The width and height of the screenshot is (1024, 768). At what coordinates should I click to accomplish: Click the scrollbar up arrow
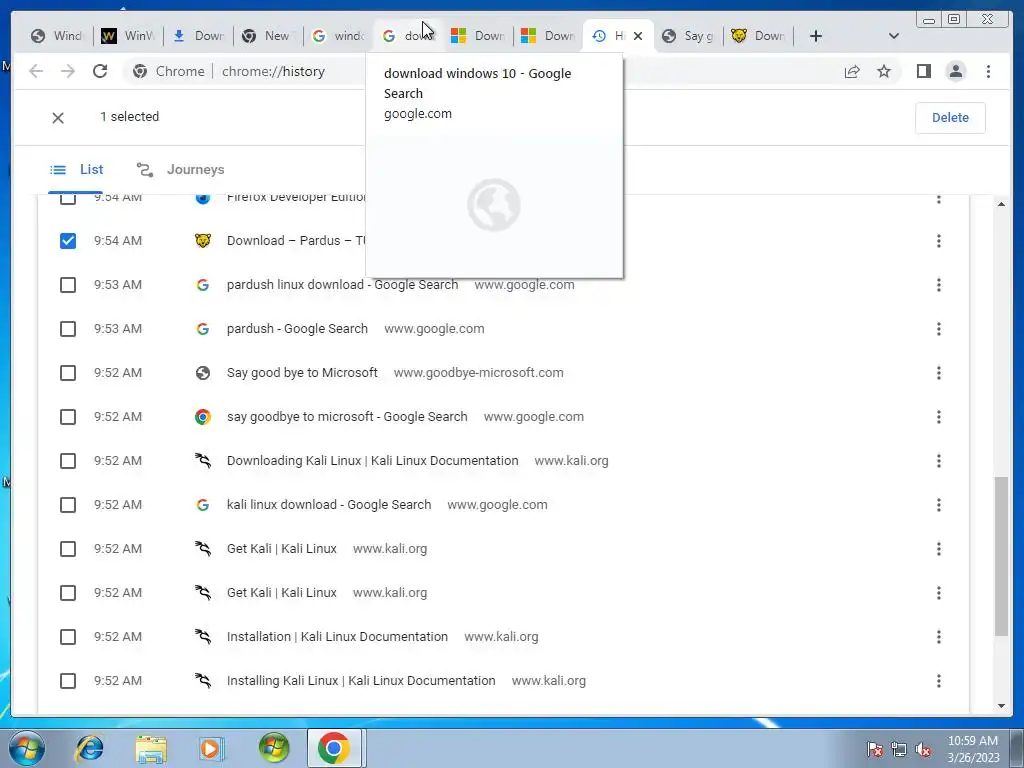(x=1001, y=204)
